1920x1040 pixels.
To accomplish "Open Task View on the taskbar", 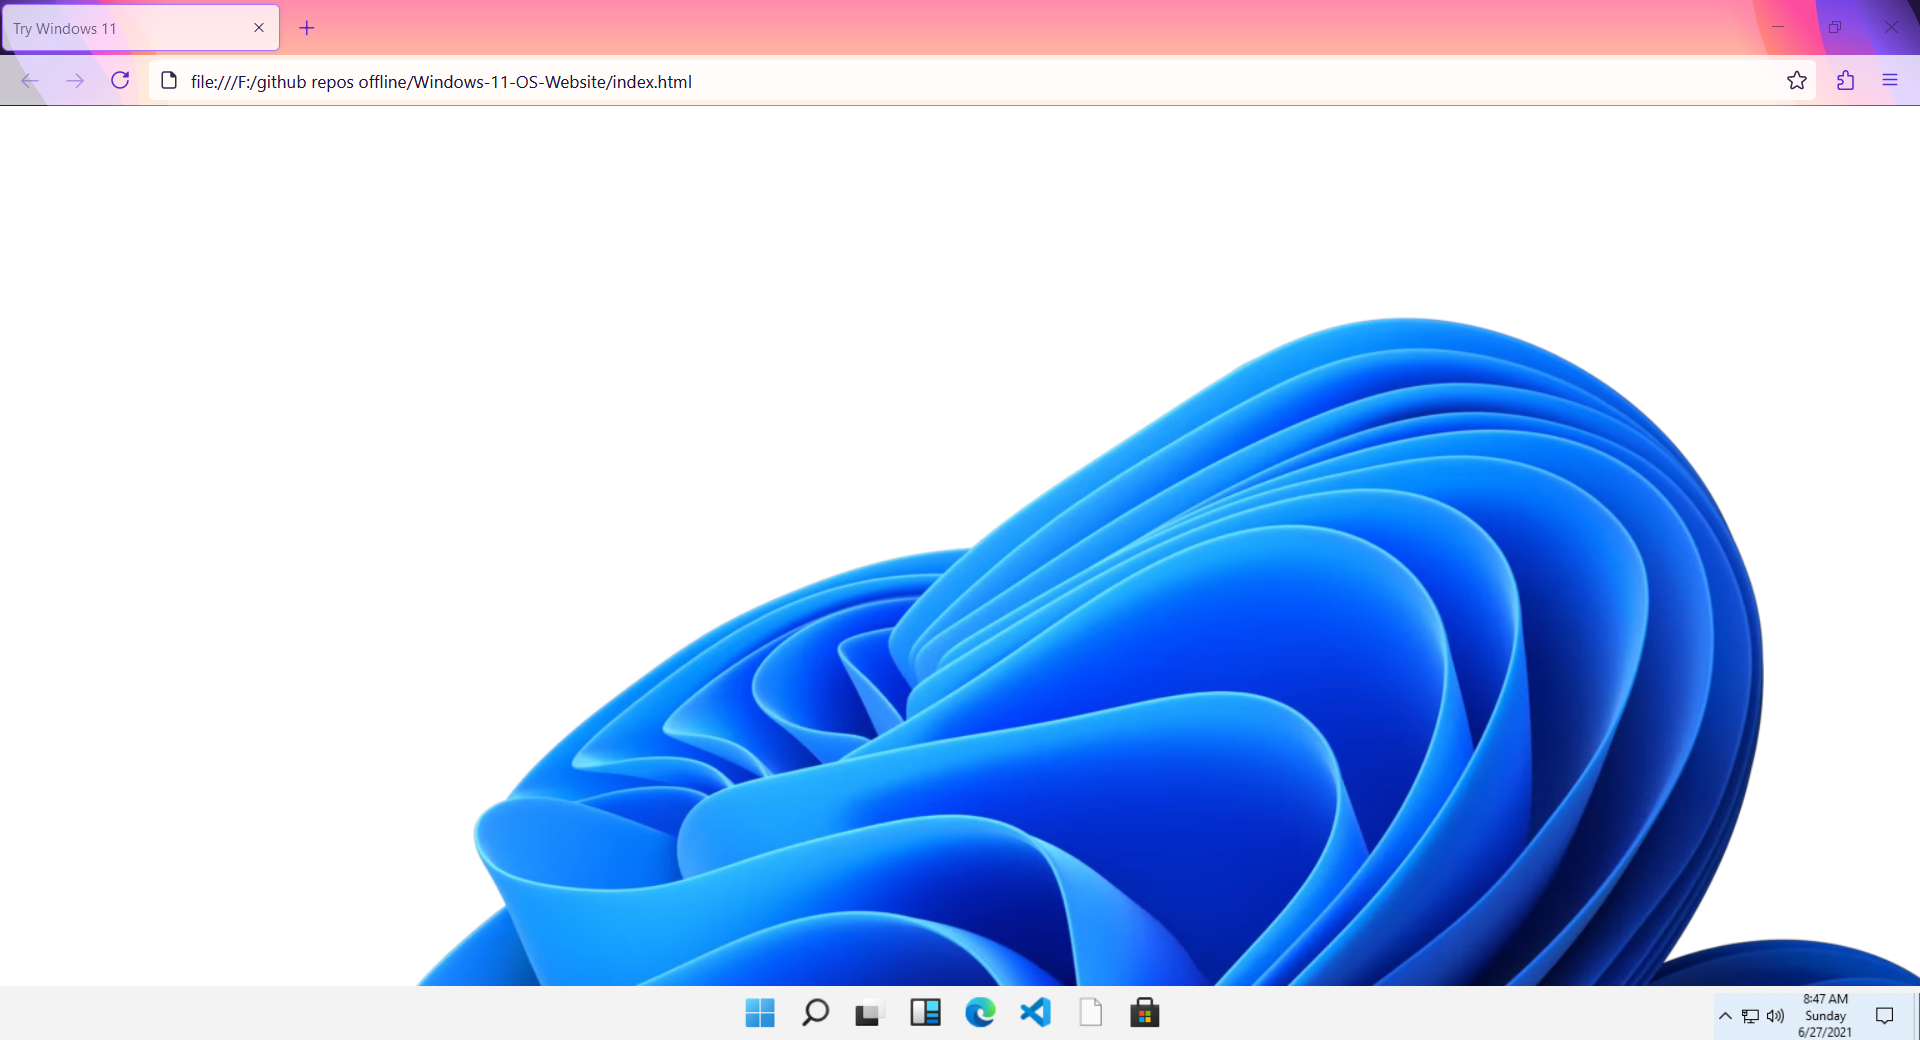I will pyautogui.click(x=870, y=1014).
